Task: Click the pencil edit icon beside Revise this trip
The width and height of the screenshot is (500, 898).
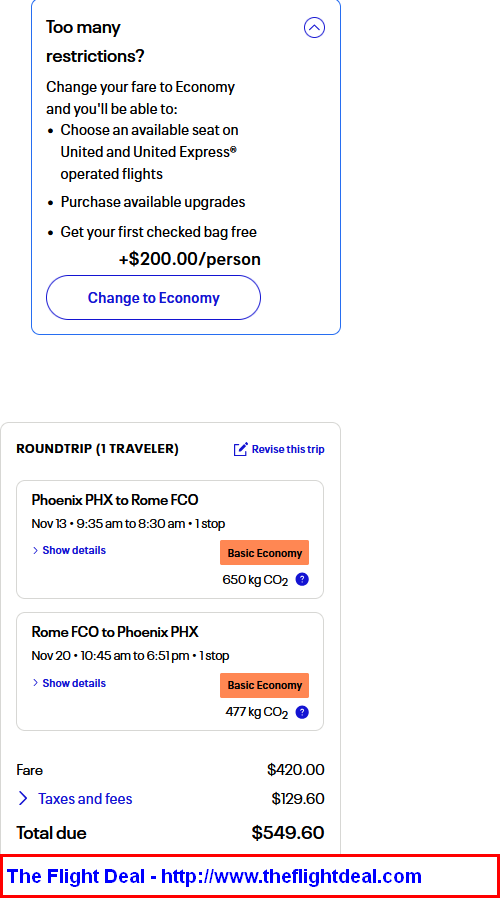Action: (x=241, y=449)
